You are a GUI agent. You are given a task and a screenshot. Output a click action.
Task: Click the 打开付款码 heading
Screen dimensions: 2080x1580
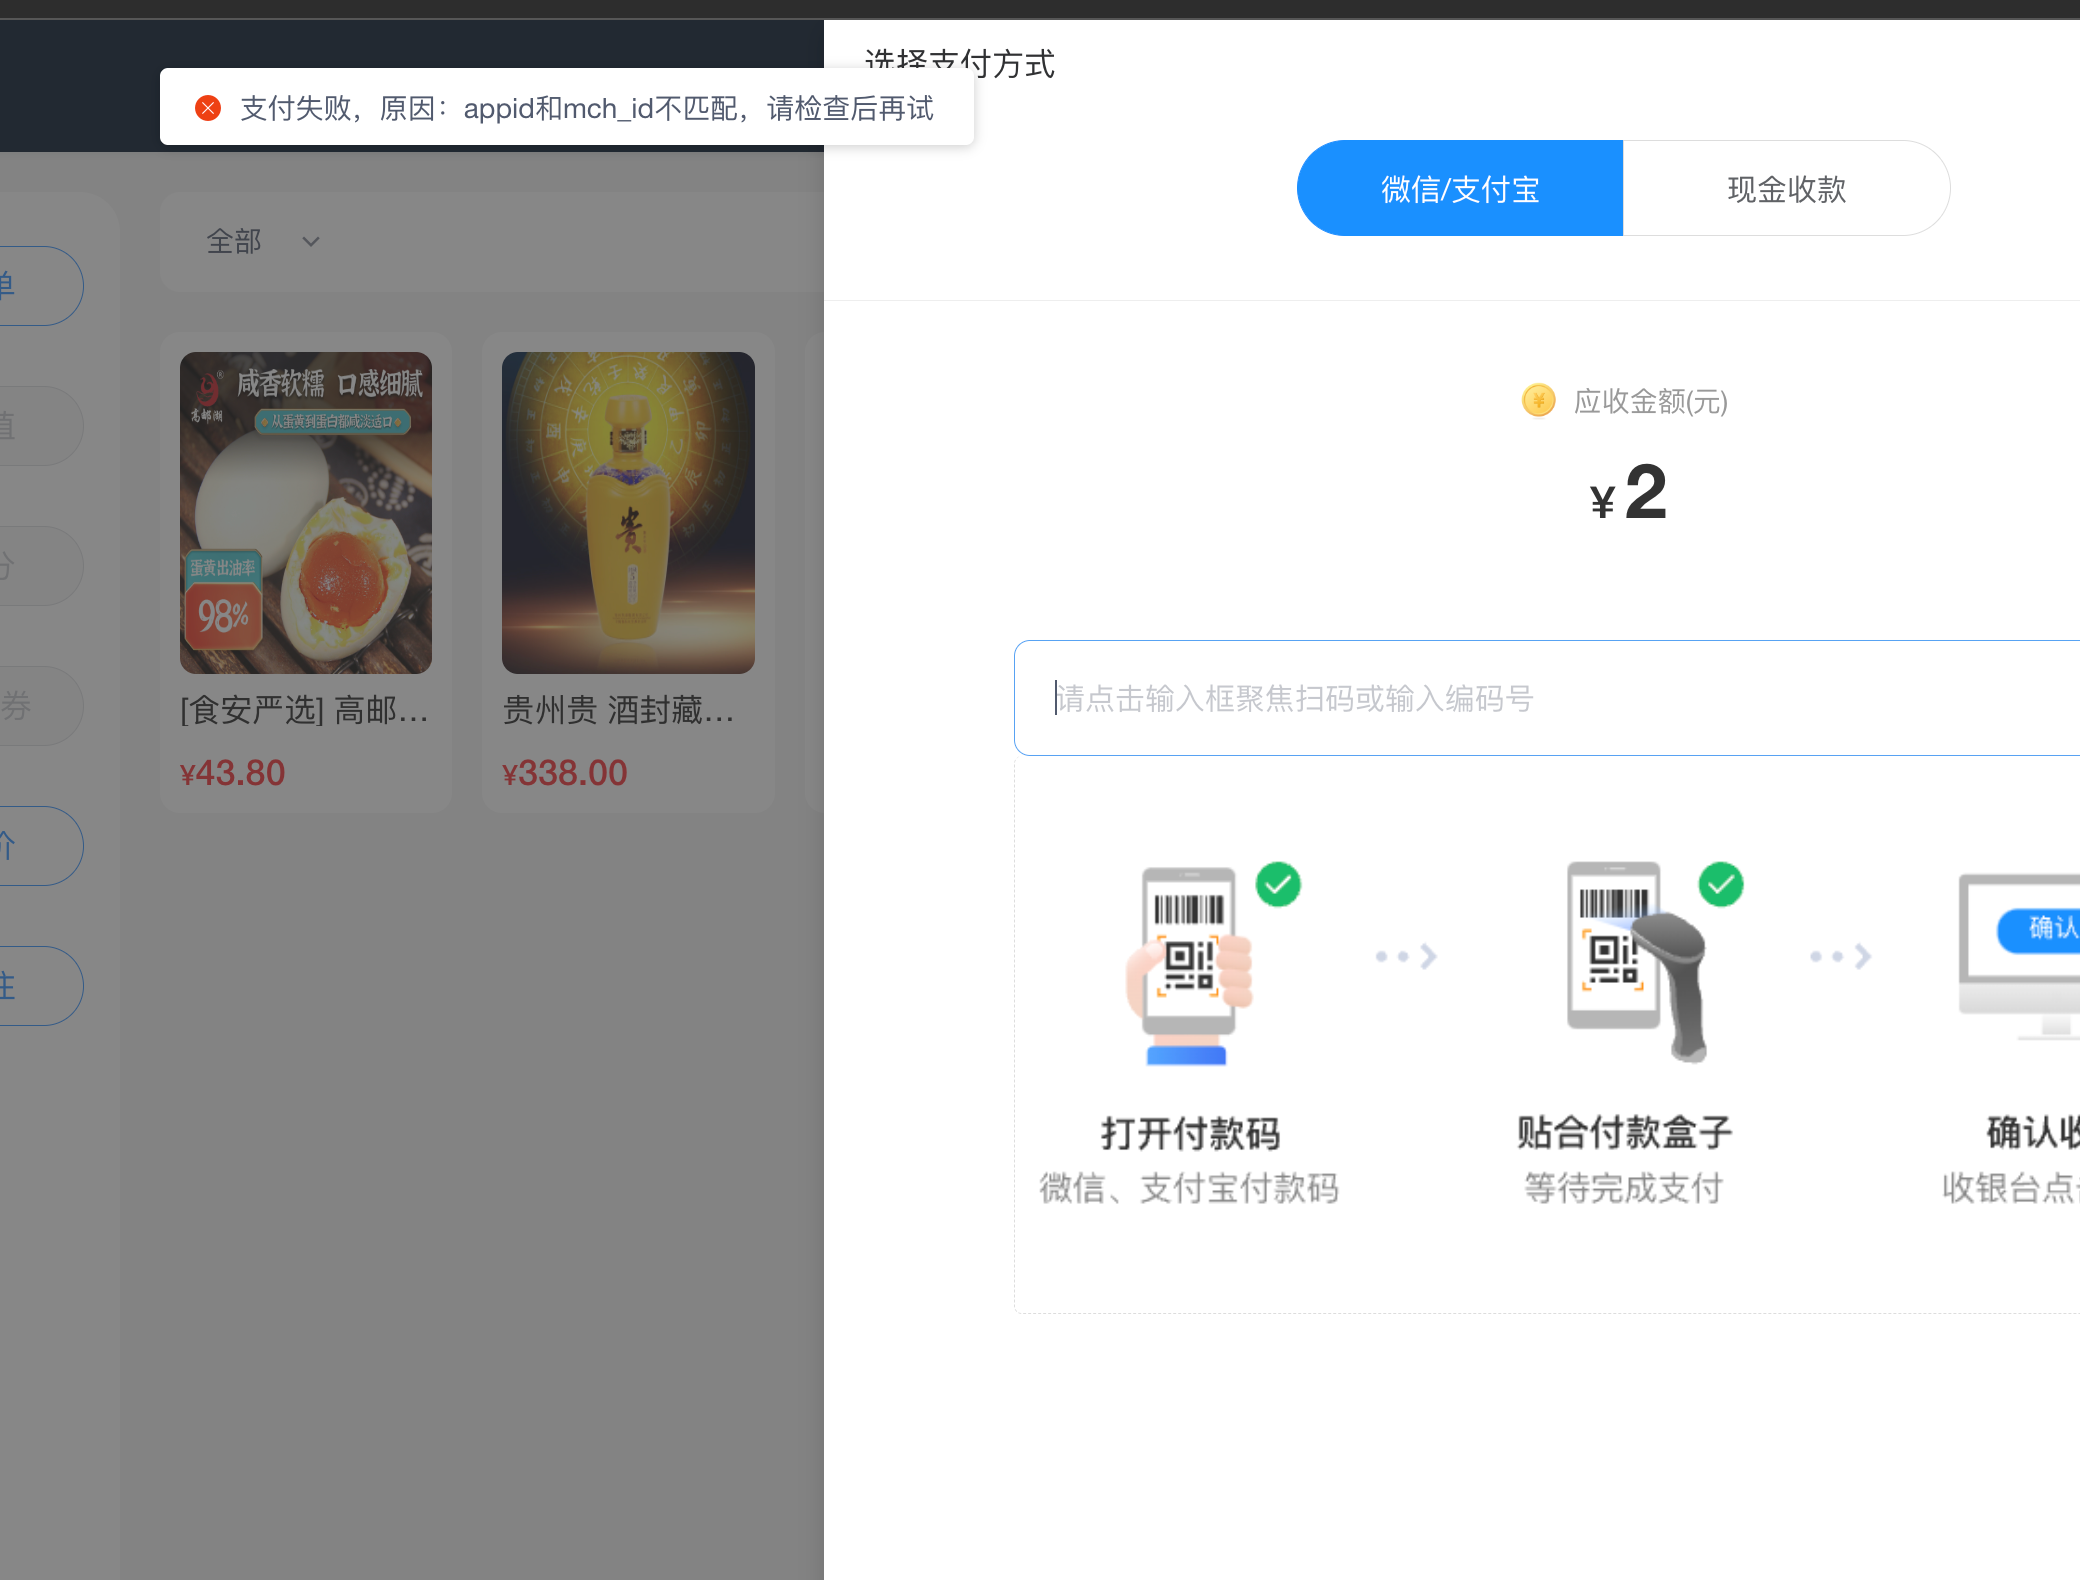click(1190, 1134)
